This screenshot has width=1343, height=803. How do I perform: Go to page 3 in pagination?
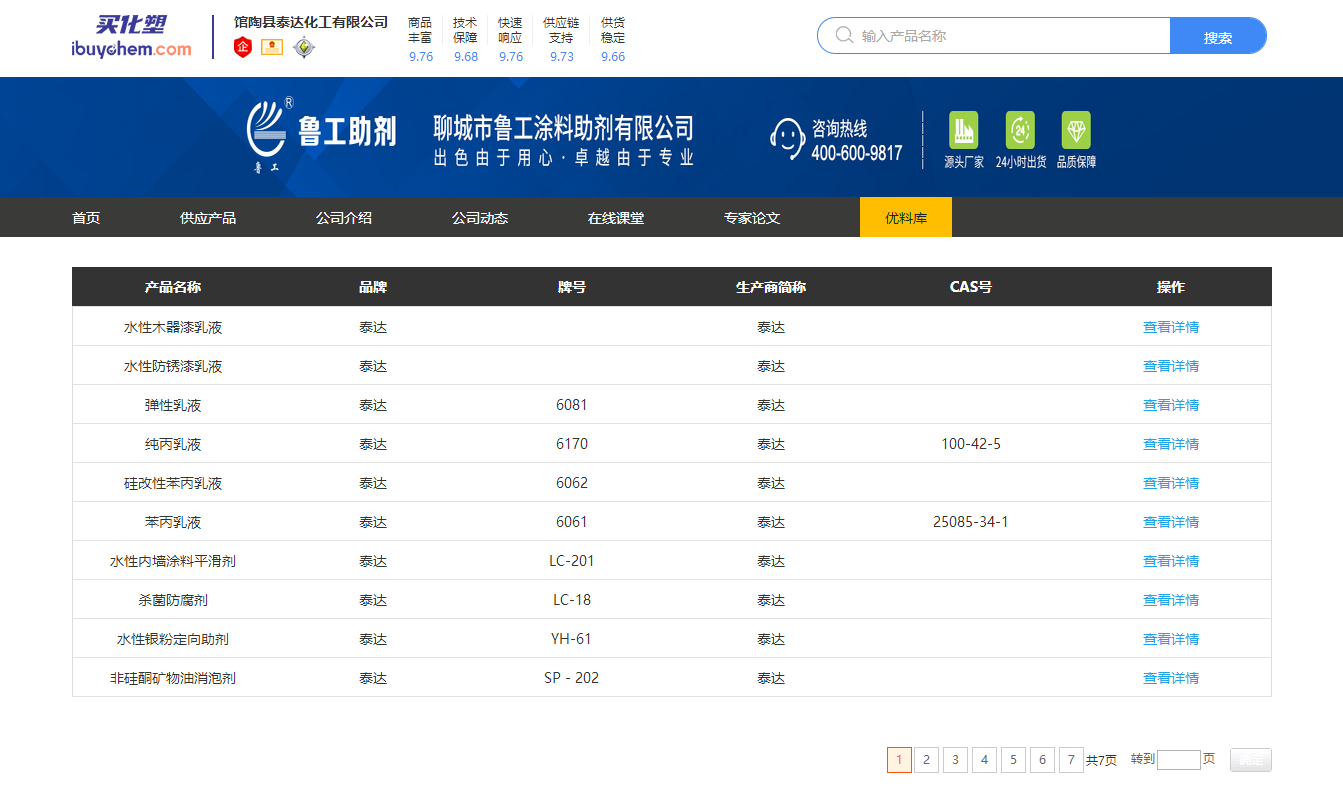(x=956, y=760)
